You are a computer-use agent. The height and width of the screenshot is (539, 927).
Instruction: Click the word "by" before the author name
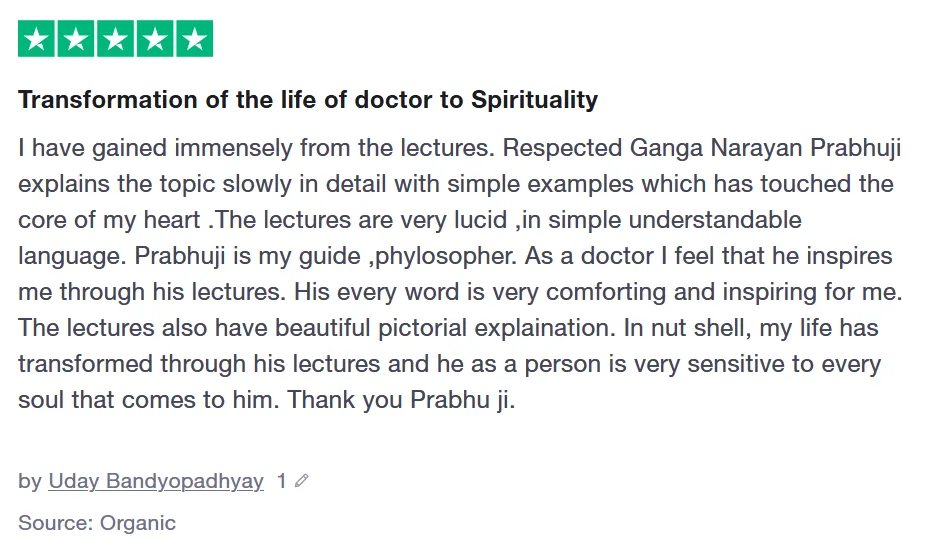point(29,481)
